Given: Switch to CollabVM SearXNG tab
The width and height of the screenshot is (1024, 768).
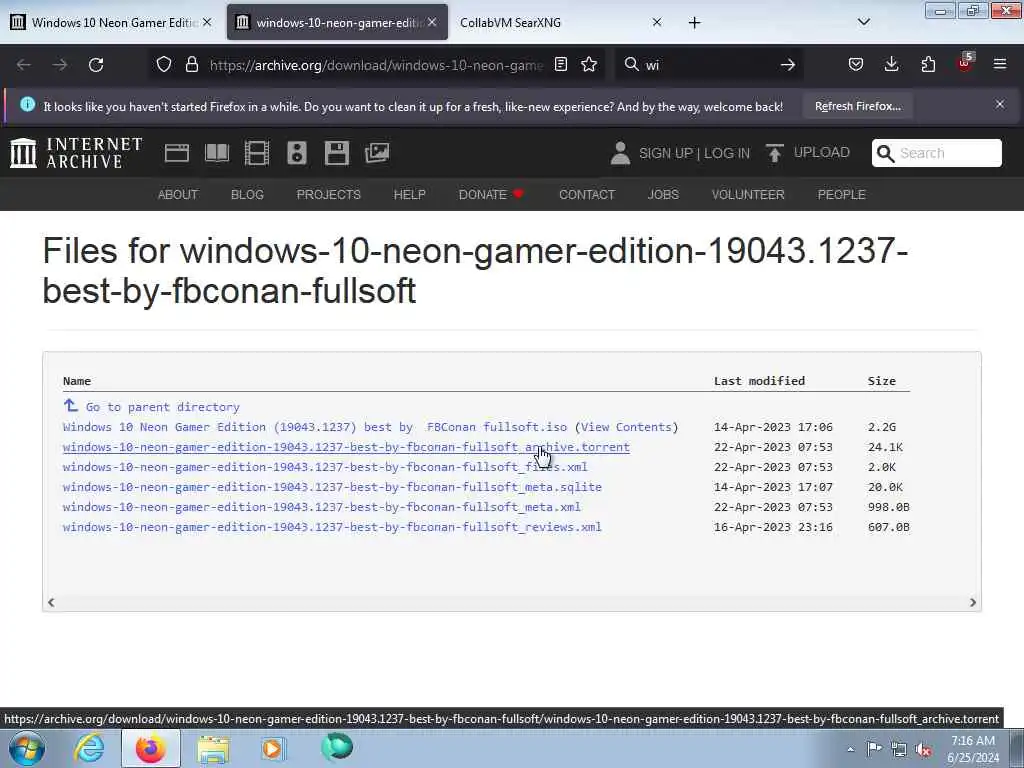Looking at the screenshot, I should pyautogui.click(x=510, y=23).
